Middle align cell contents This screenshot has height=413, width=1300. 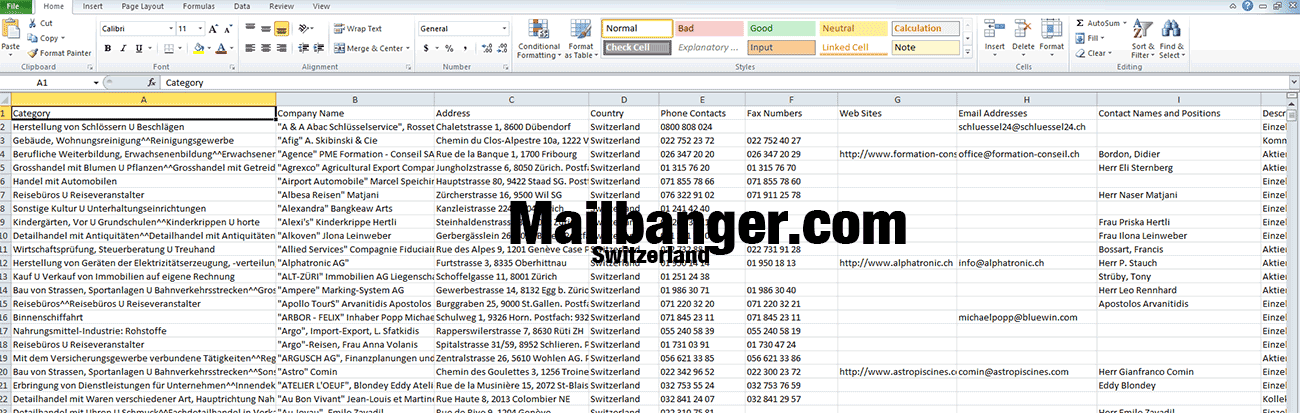(x=266, y=29)
